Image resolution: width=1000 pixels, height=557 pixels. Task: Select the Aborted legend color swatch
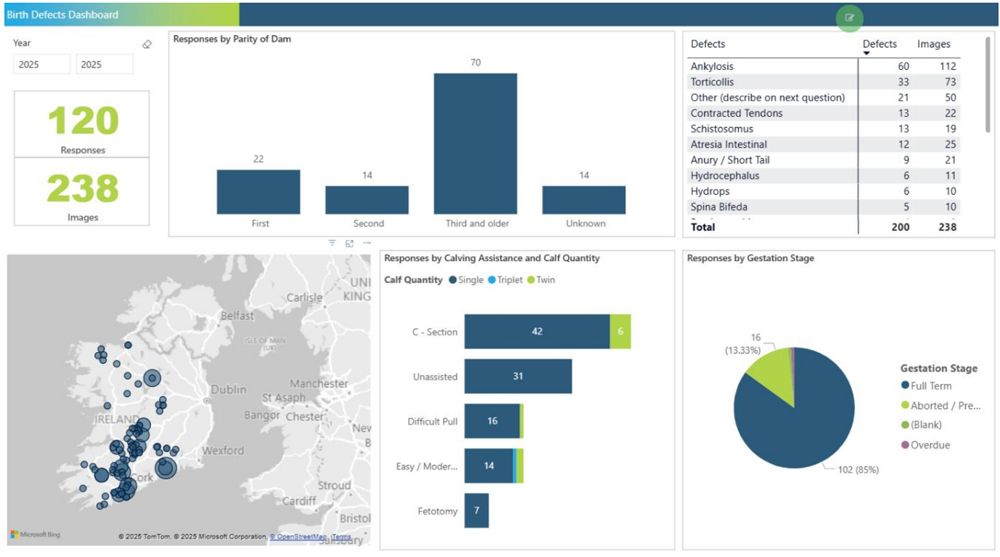[x=905, y=405]
